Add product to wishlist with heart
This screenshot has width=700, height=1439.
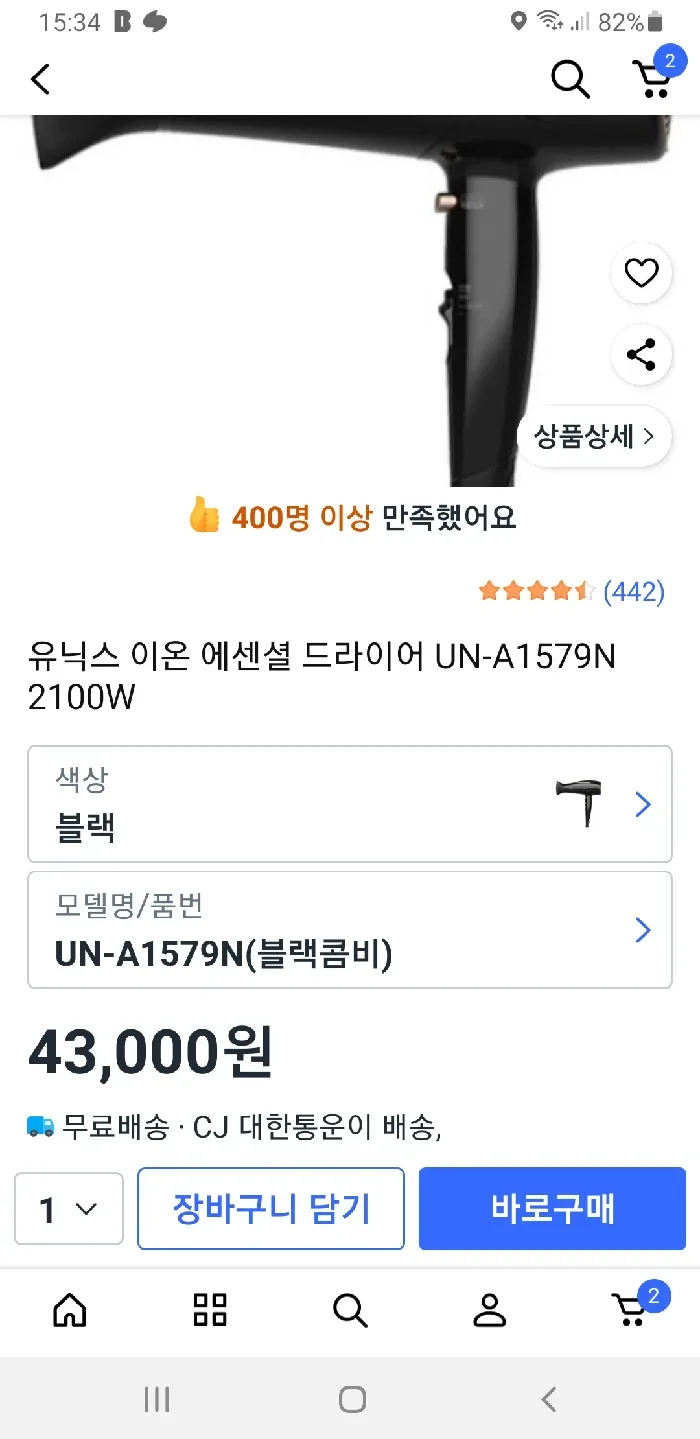coord(641,272)
